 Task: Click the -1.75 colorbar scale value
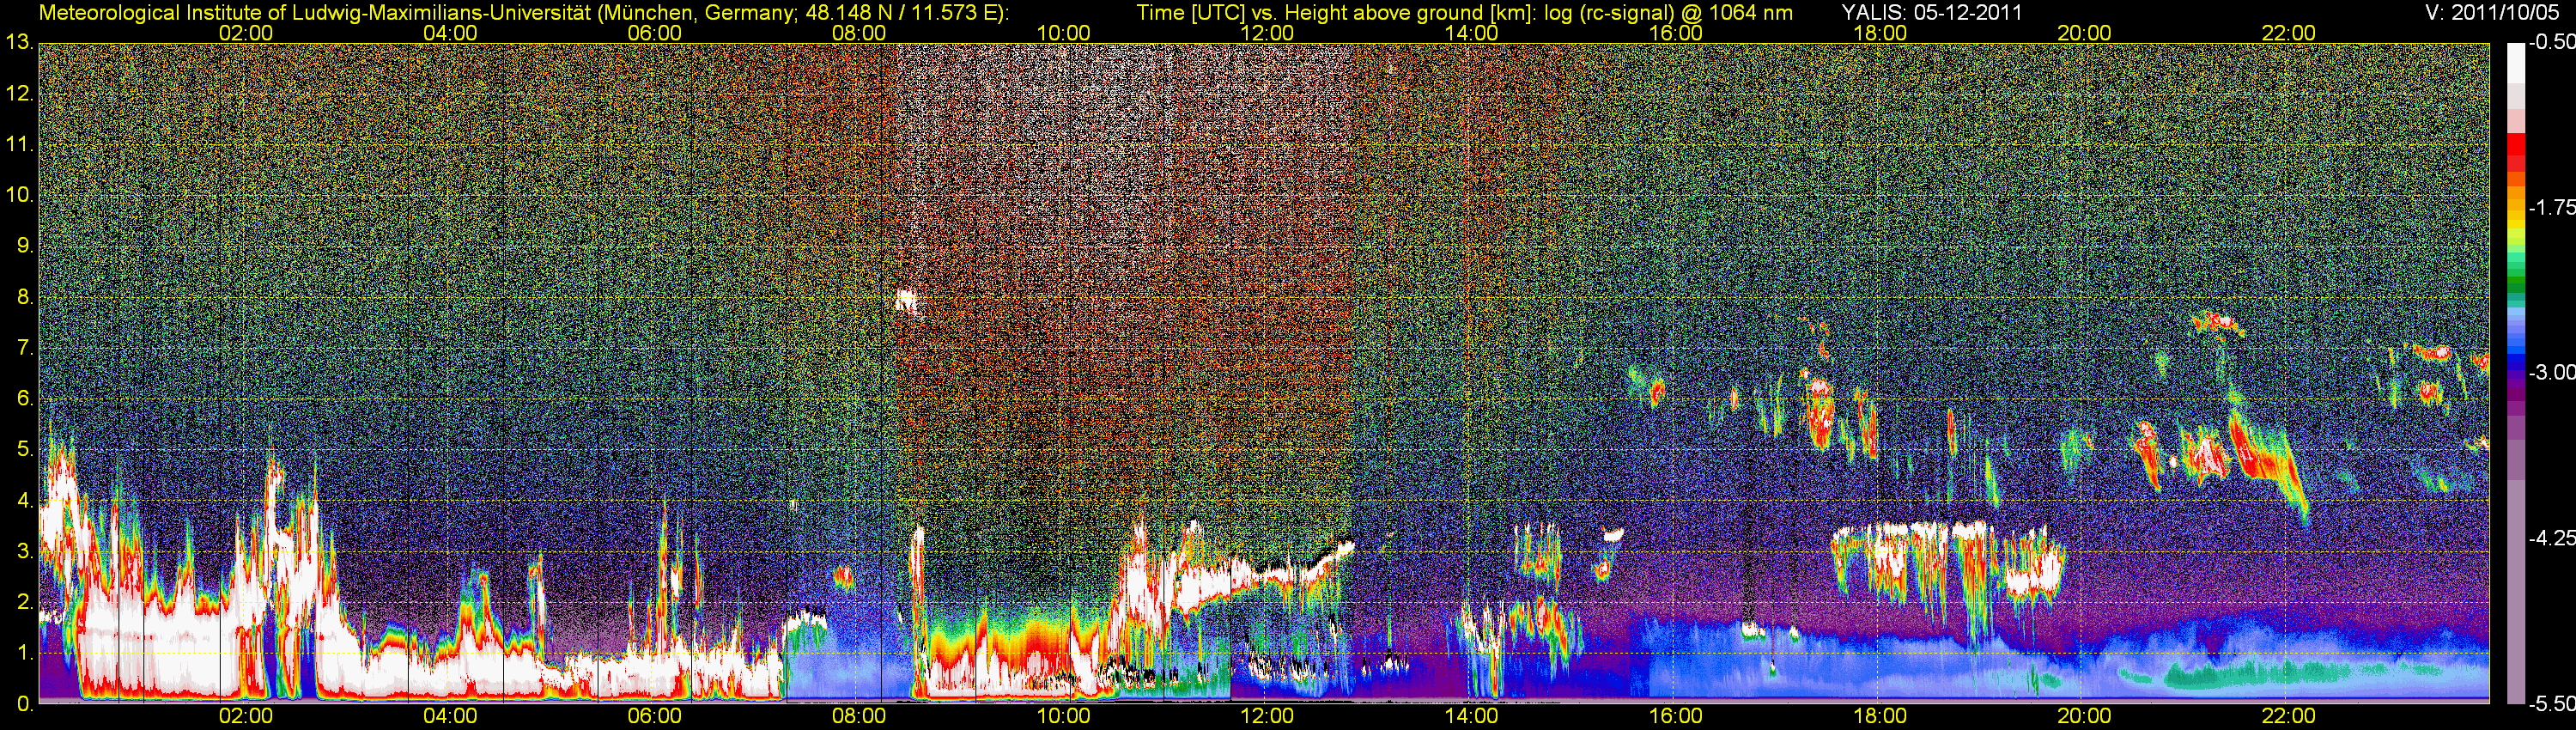coord(2551,207)
